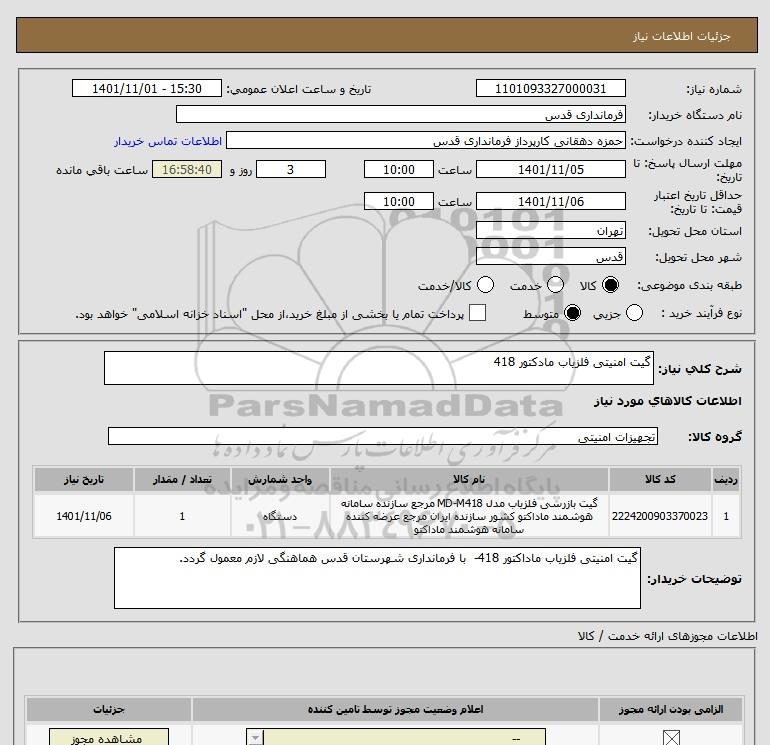The image size is (770, 745).
Task: Click the ایجاد کننده درخواست field
Action: pos(426,141)
